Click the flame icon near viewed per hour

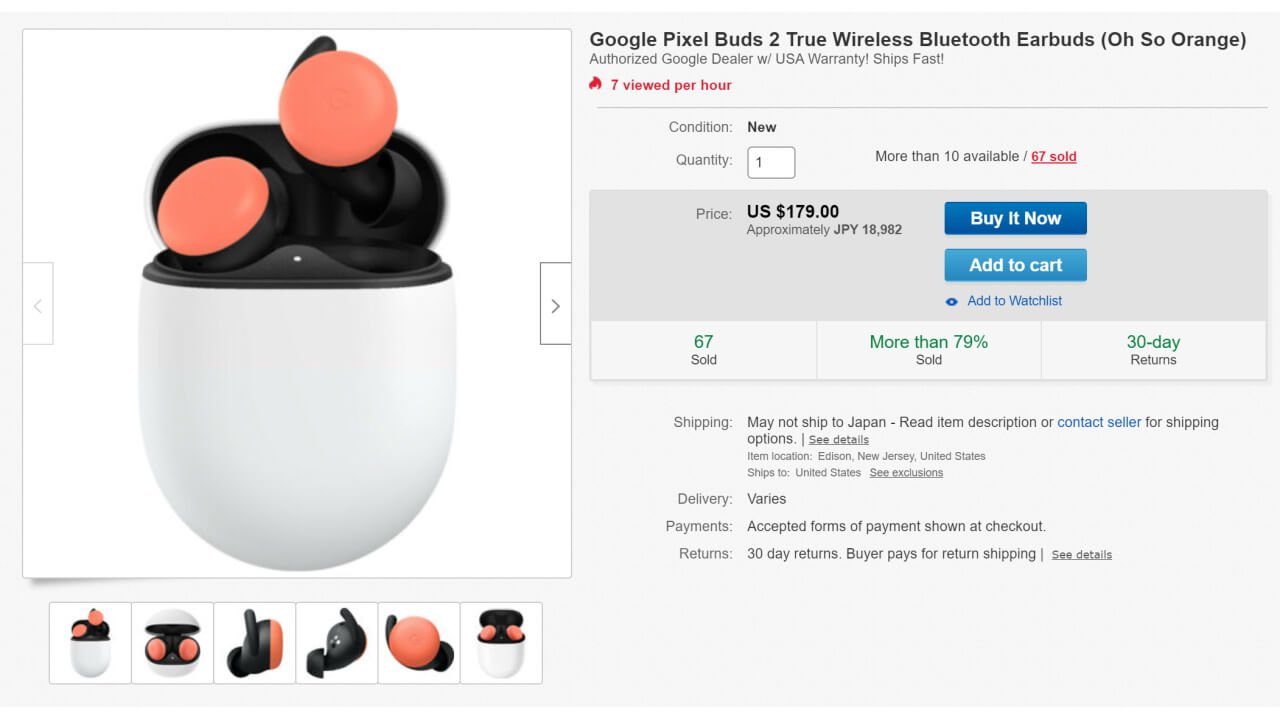pos(596,84)
